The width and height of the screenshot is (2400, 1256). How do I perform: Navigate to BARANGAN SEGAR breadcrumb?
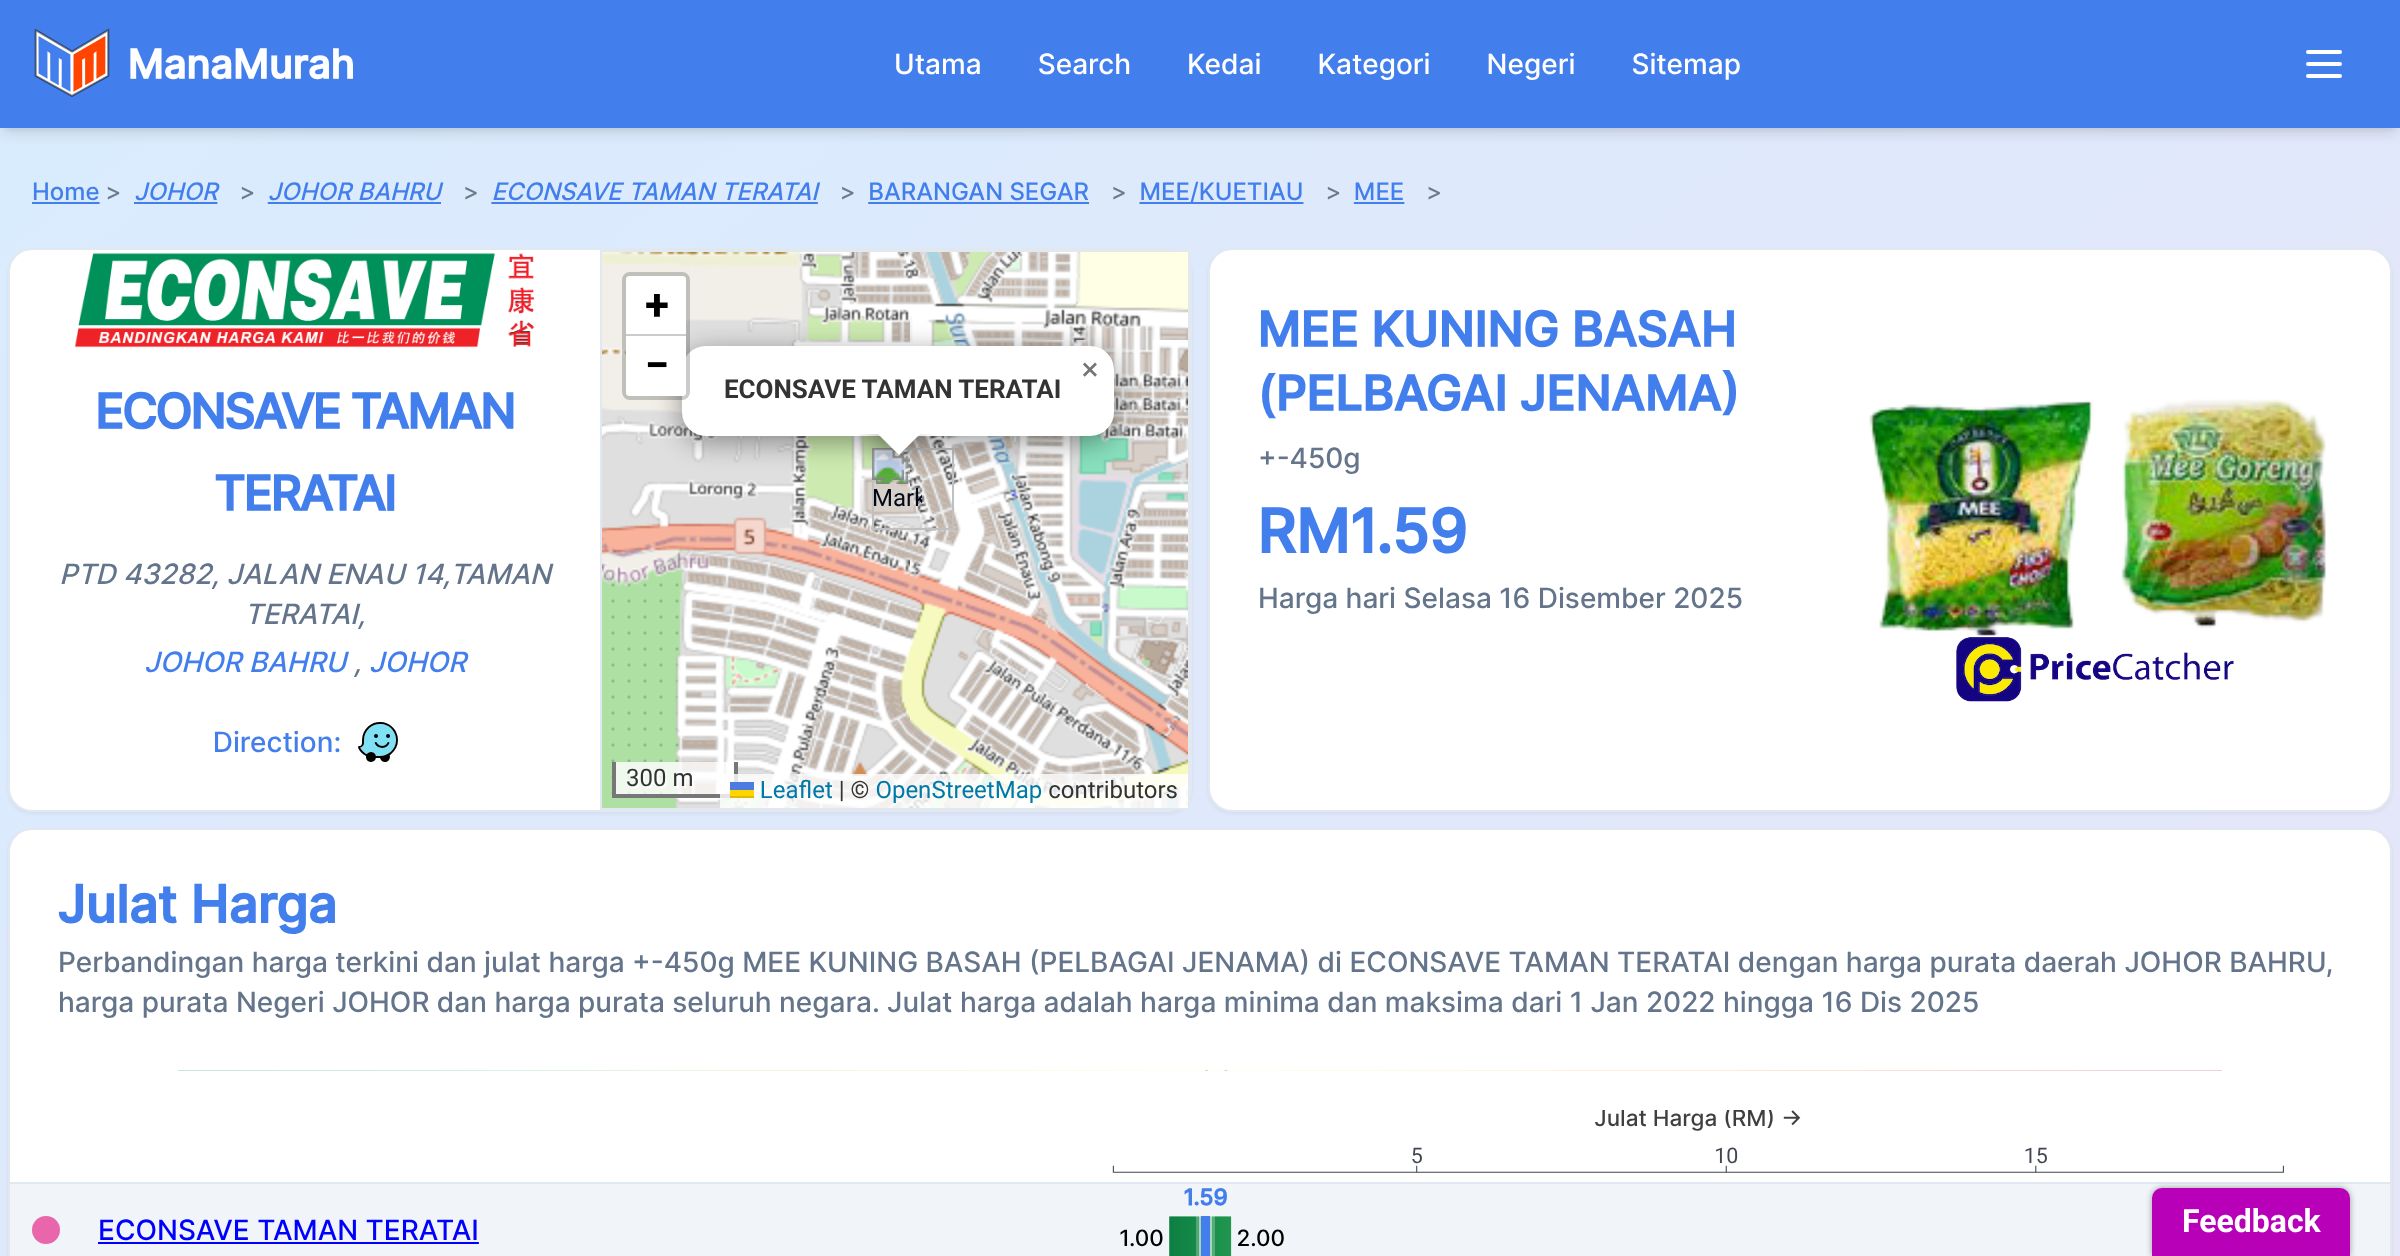(977, 191)
